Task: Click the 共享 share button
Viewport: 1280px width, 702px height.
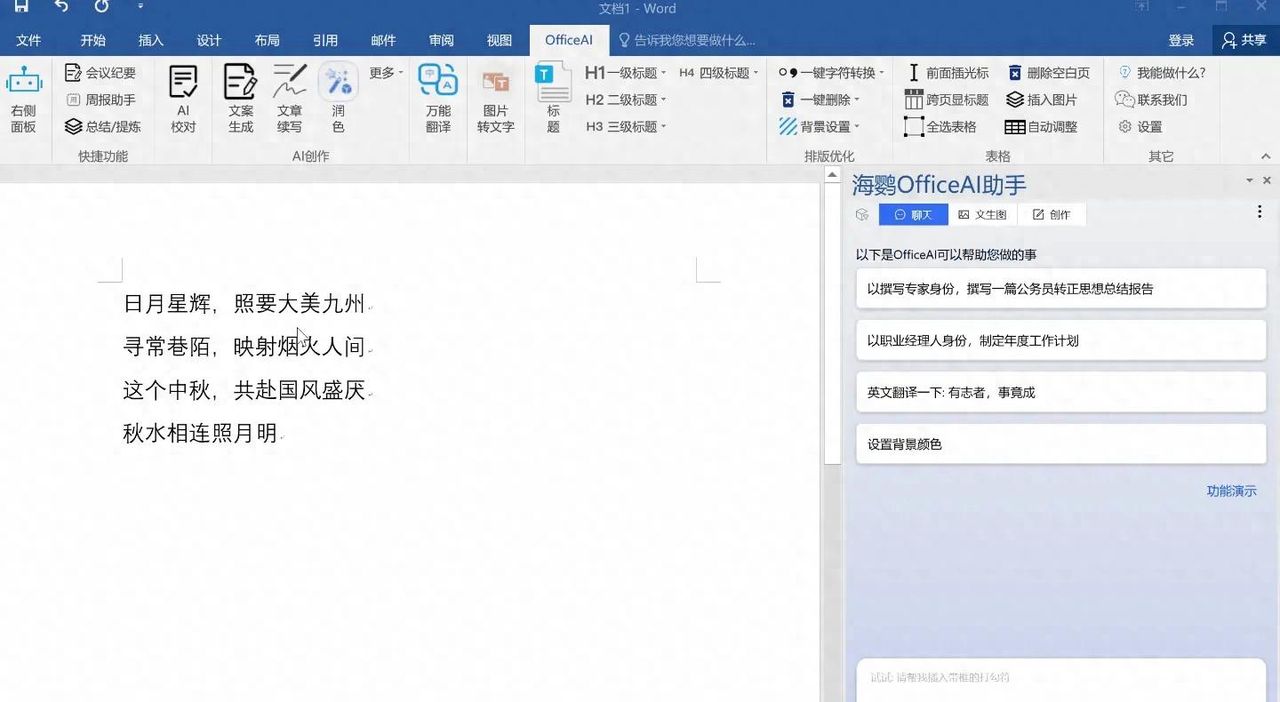Action: [x=1245, y=40]
